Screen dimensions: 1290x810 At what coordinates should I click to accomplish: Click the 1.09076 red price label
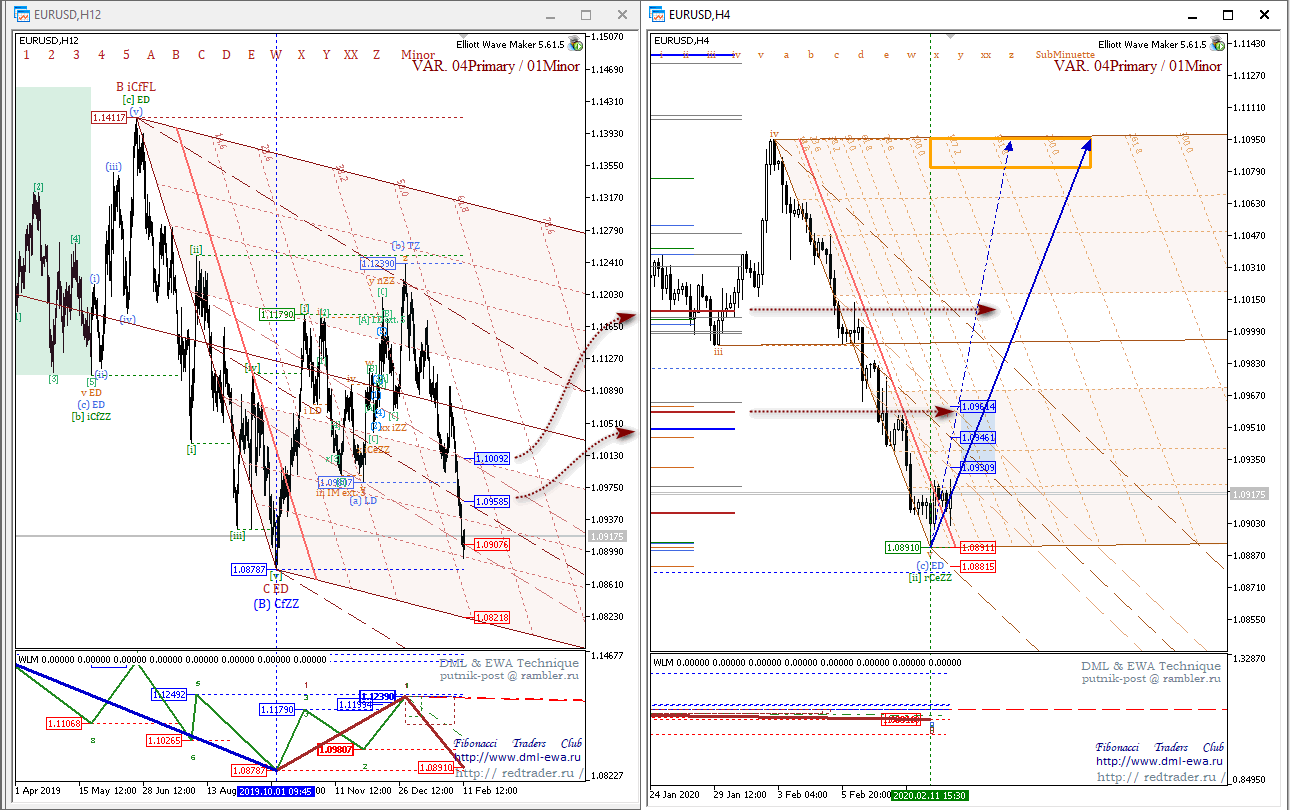click(x=492, y=544)
